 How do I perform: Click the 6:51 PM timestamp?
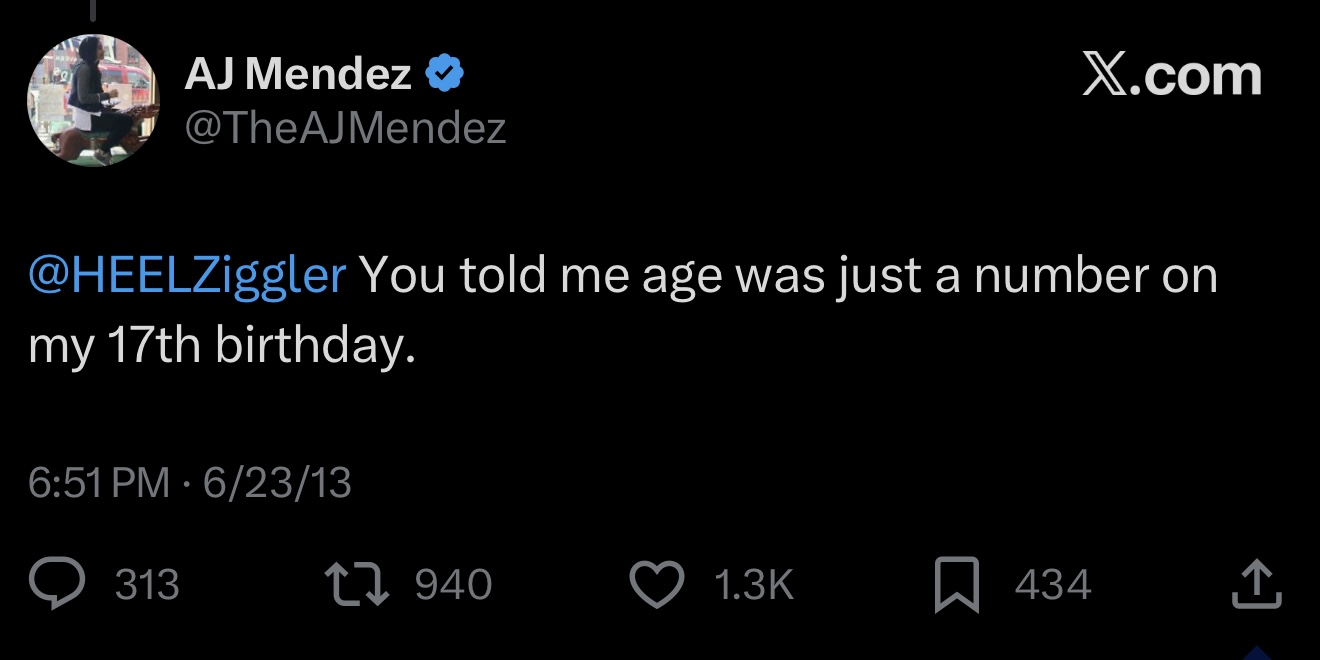pos(99,484)
